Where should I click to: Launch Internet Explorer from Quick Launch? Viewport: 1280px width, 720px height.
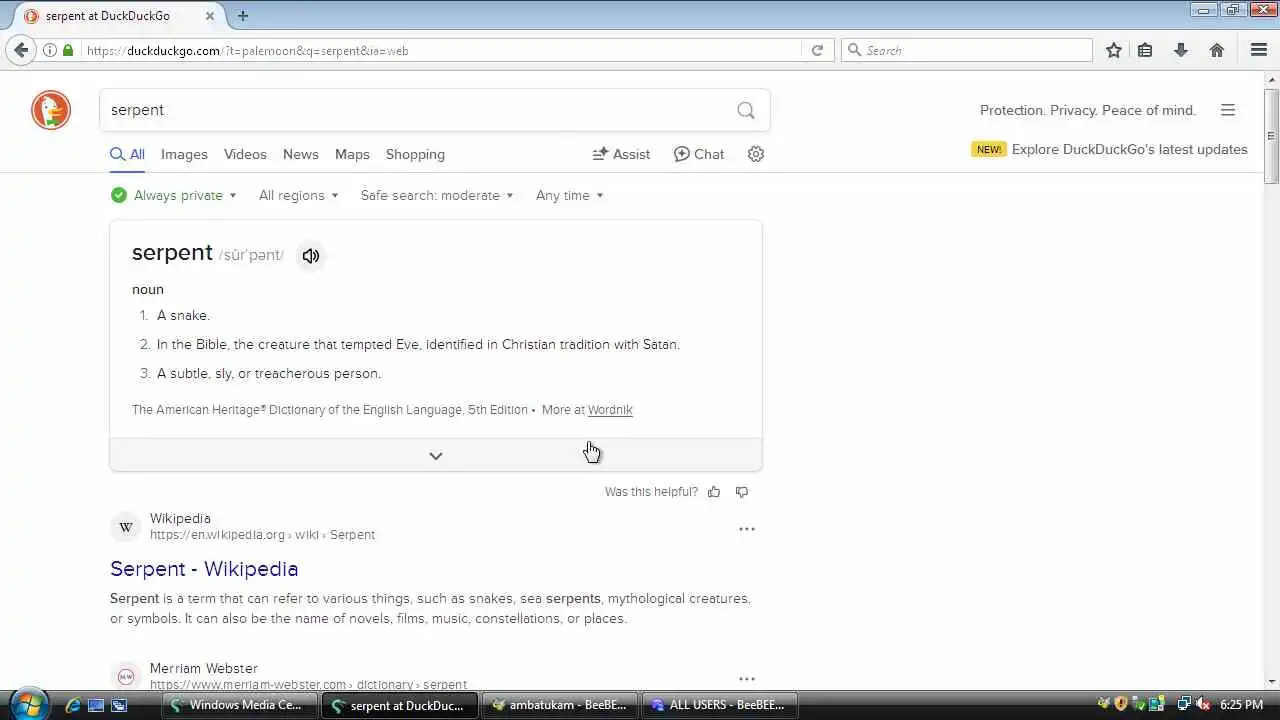click(73, 705)
